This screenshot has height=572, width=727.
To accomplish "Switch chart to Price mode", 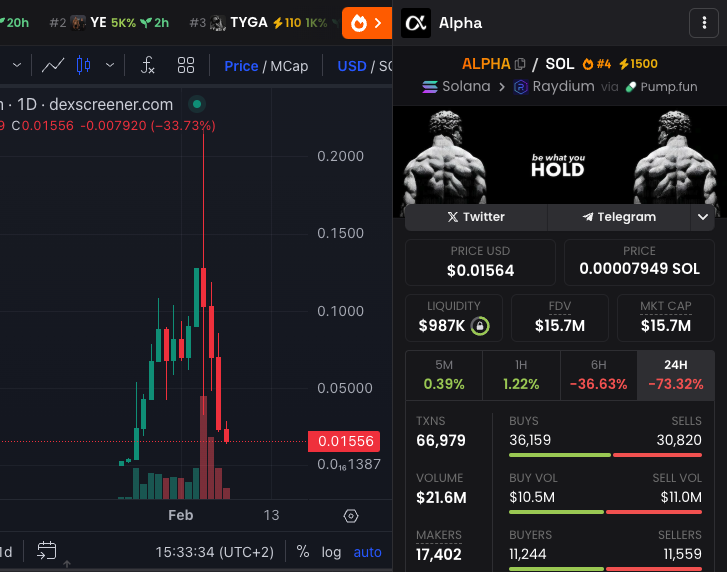I will pos(241,66).
